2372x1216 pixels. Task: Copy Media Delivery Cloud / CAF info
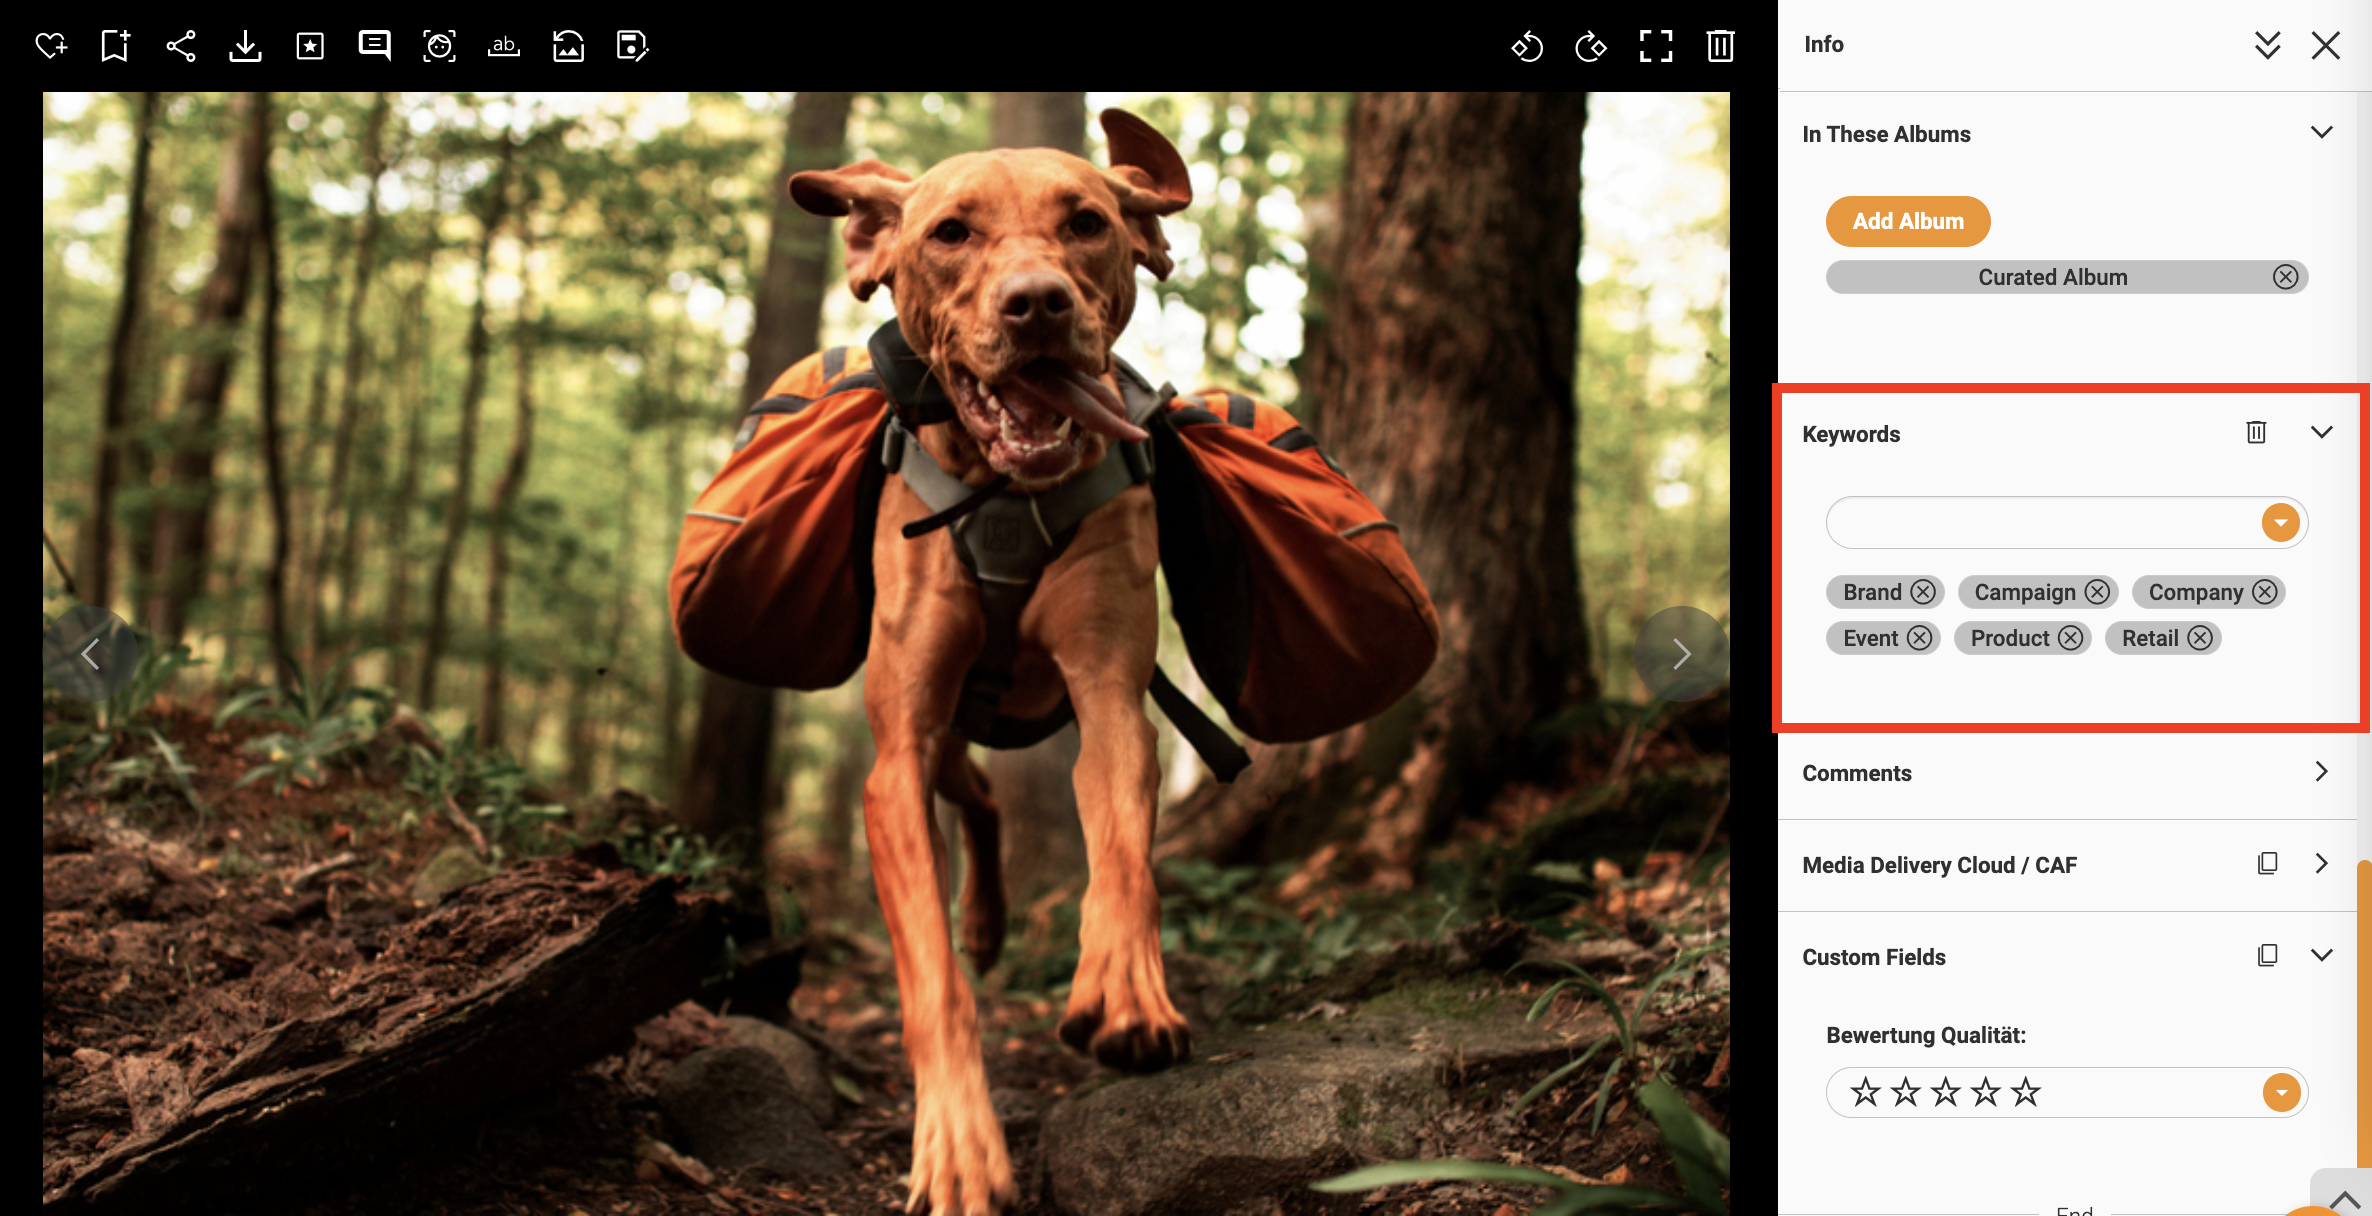tap(2268, 864)
